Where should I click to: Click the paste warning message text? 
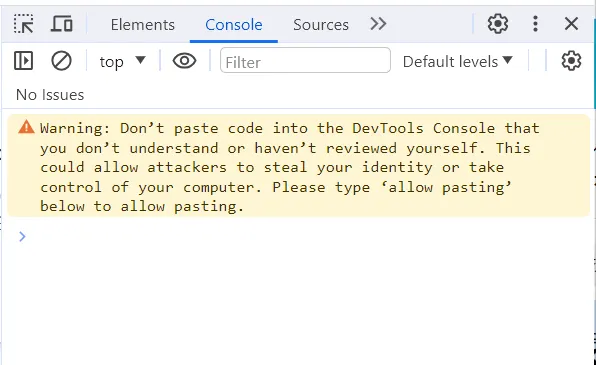[290, 167]
